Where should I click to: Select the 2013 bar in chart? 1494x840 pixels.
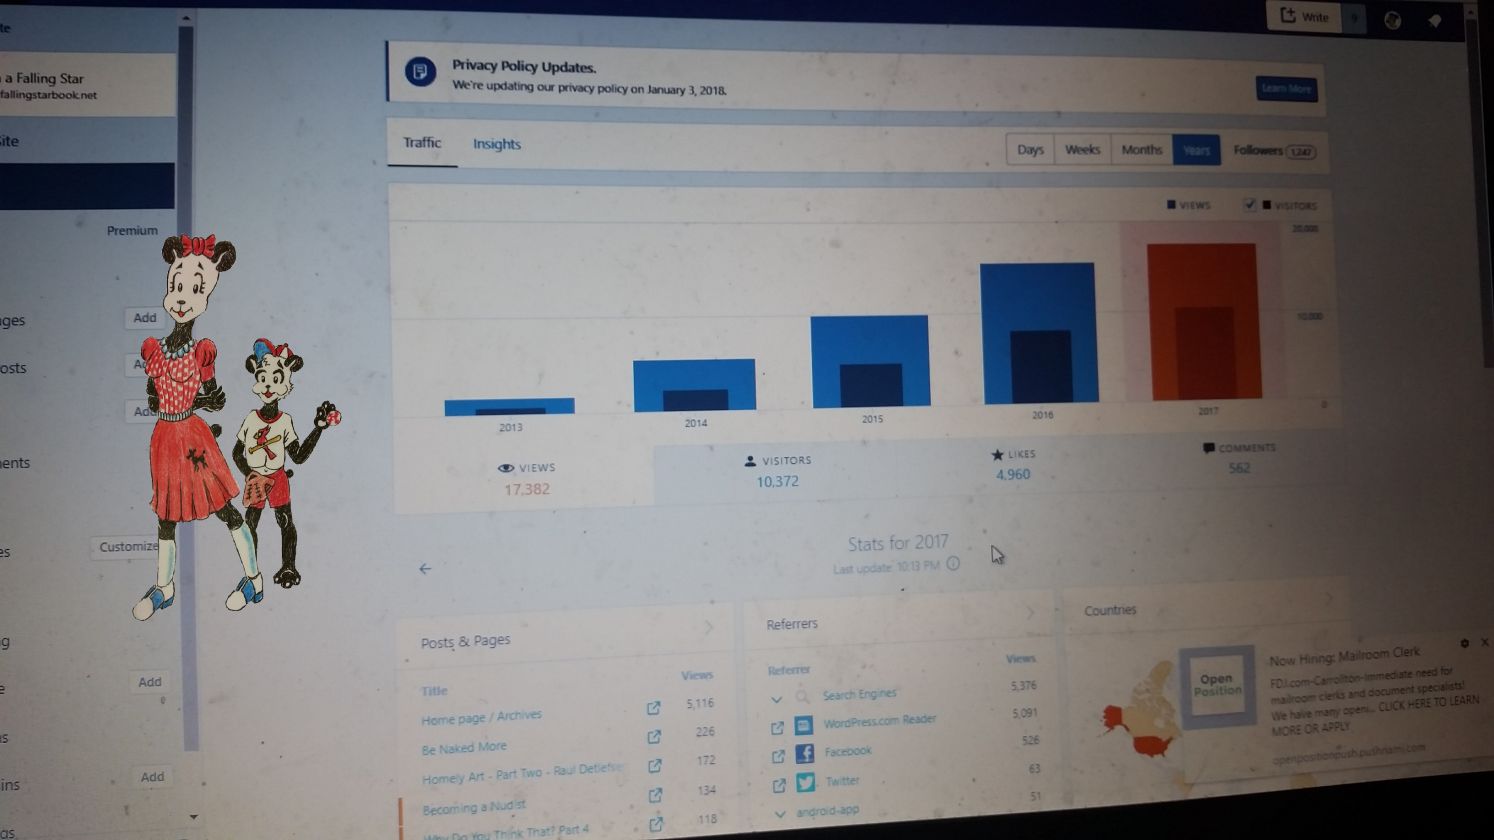point(509,406)
